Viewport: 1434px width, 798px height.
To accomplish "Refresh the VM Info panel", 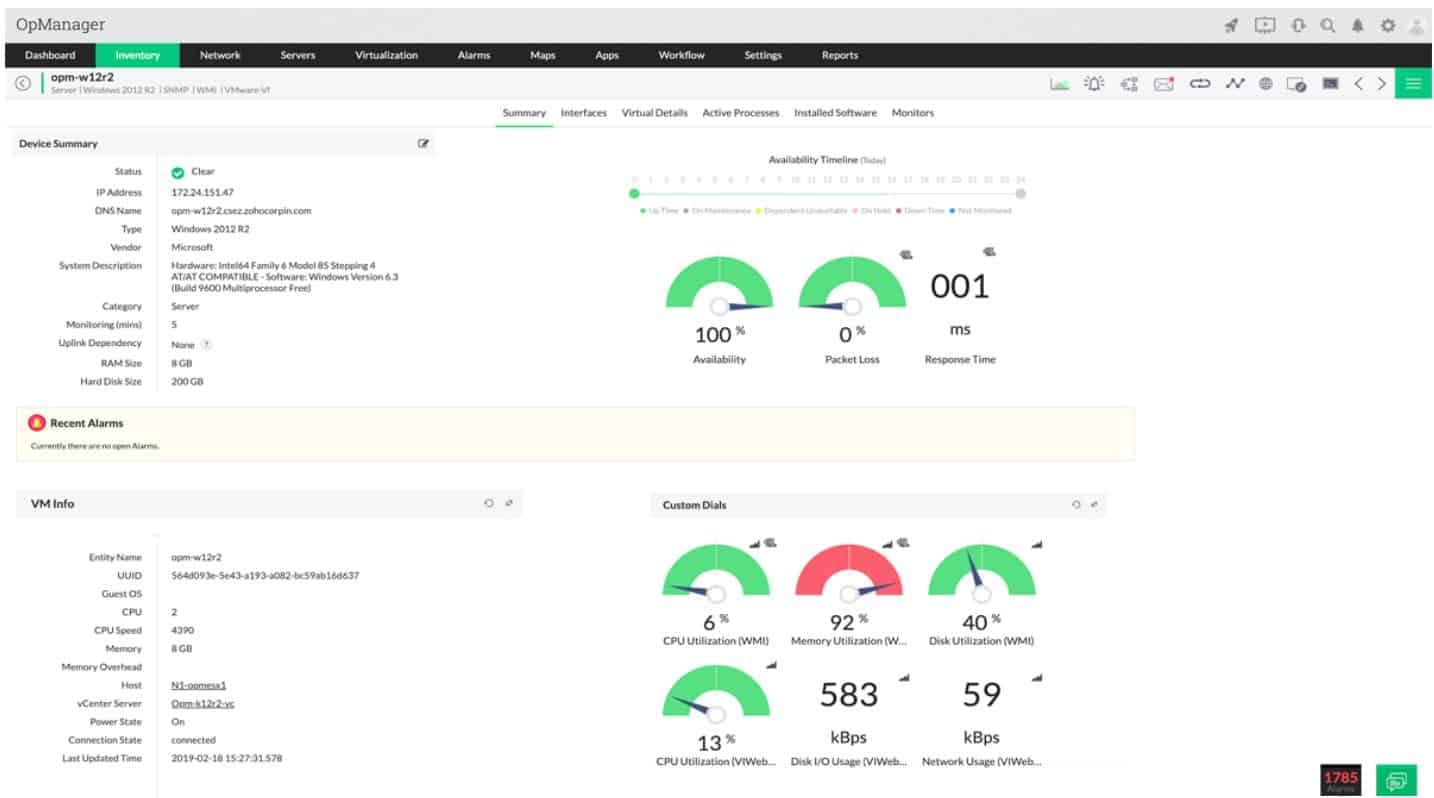I will [489, 503].
